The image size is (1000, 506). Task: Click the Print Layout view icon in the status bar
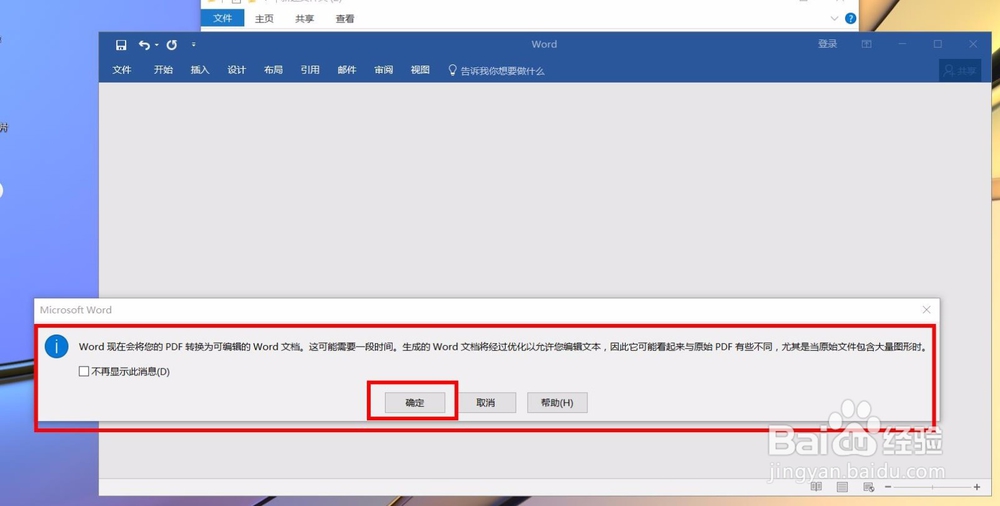[842, 487]
